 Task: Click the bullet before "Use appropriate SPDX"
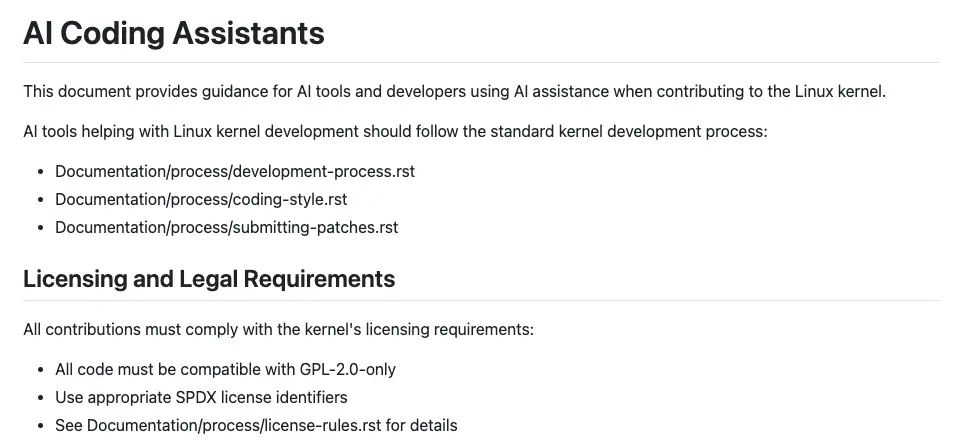41,397
